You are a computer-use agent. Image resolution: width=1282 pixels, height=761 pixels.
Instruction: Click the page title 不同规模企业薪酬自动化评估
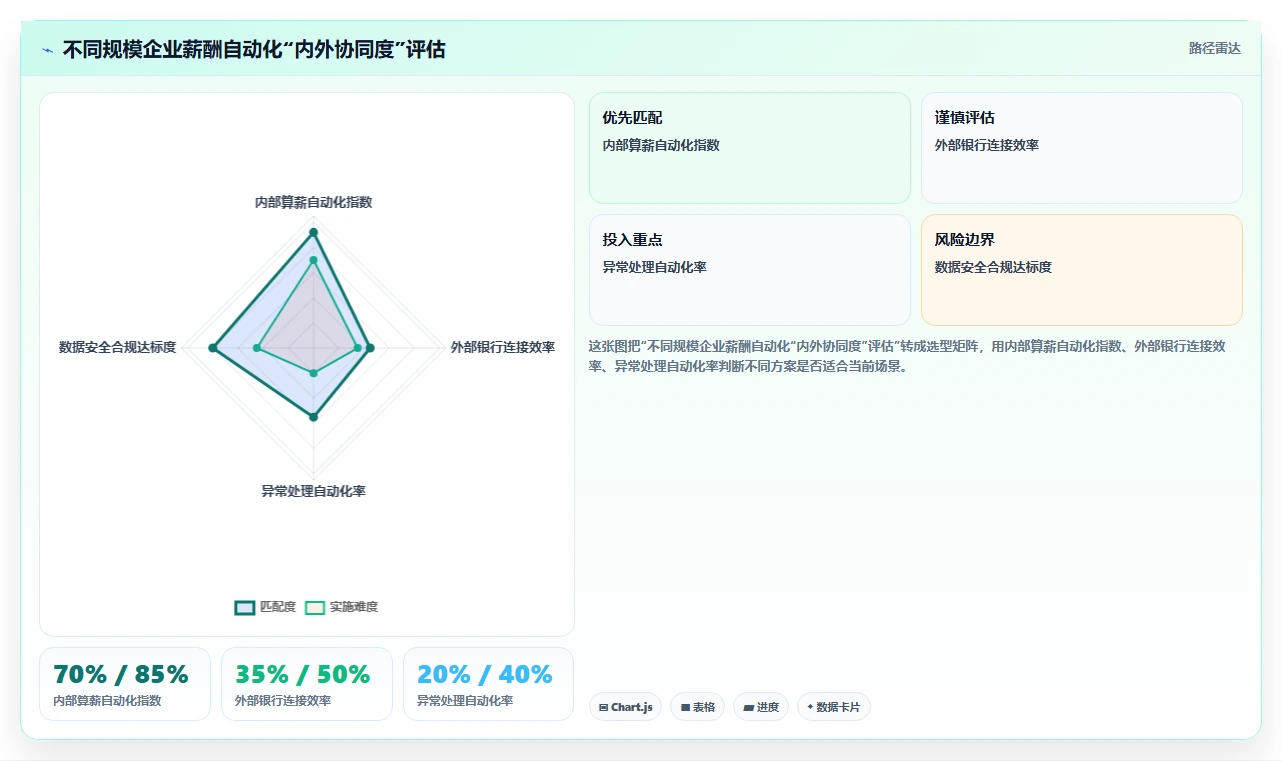click(x=254, y=49)
